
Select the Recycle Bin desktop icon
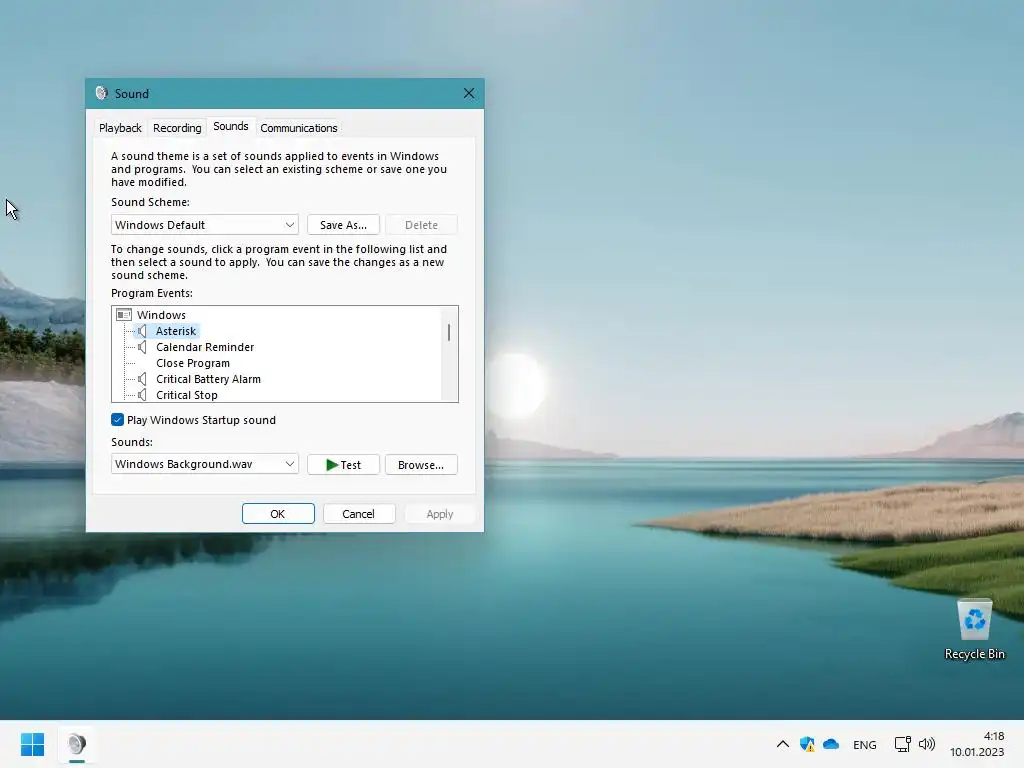[x=974, y=629]
